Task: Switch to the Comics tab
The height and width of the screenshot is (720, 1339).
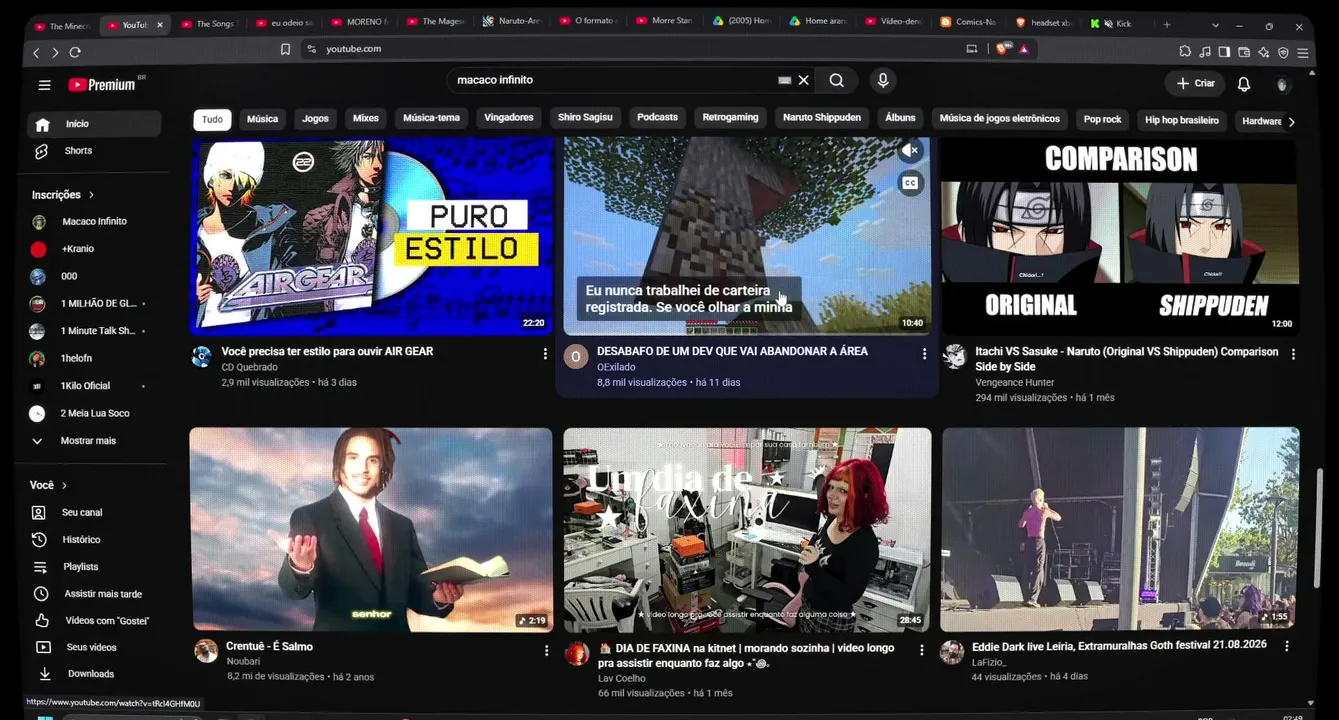Action: tap(968, 22)
